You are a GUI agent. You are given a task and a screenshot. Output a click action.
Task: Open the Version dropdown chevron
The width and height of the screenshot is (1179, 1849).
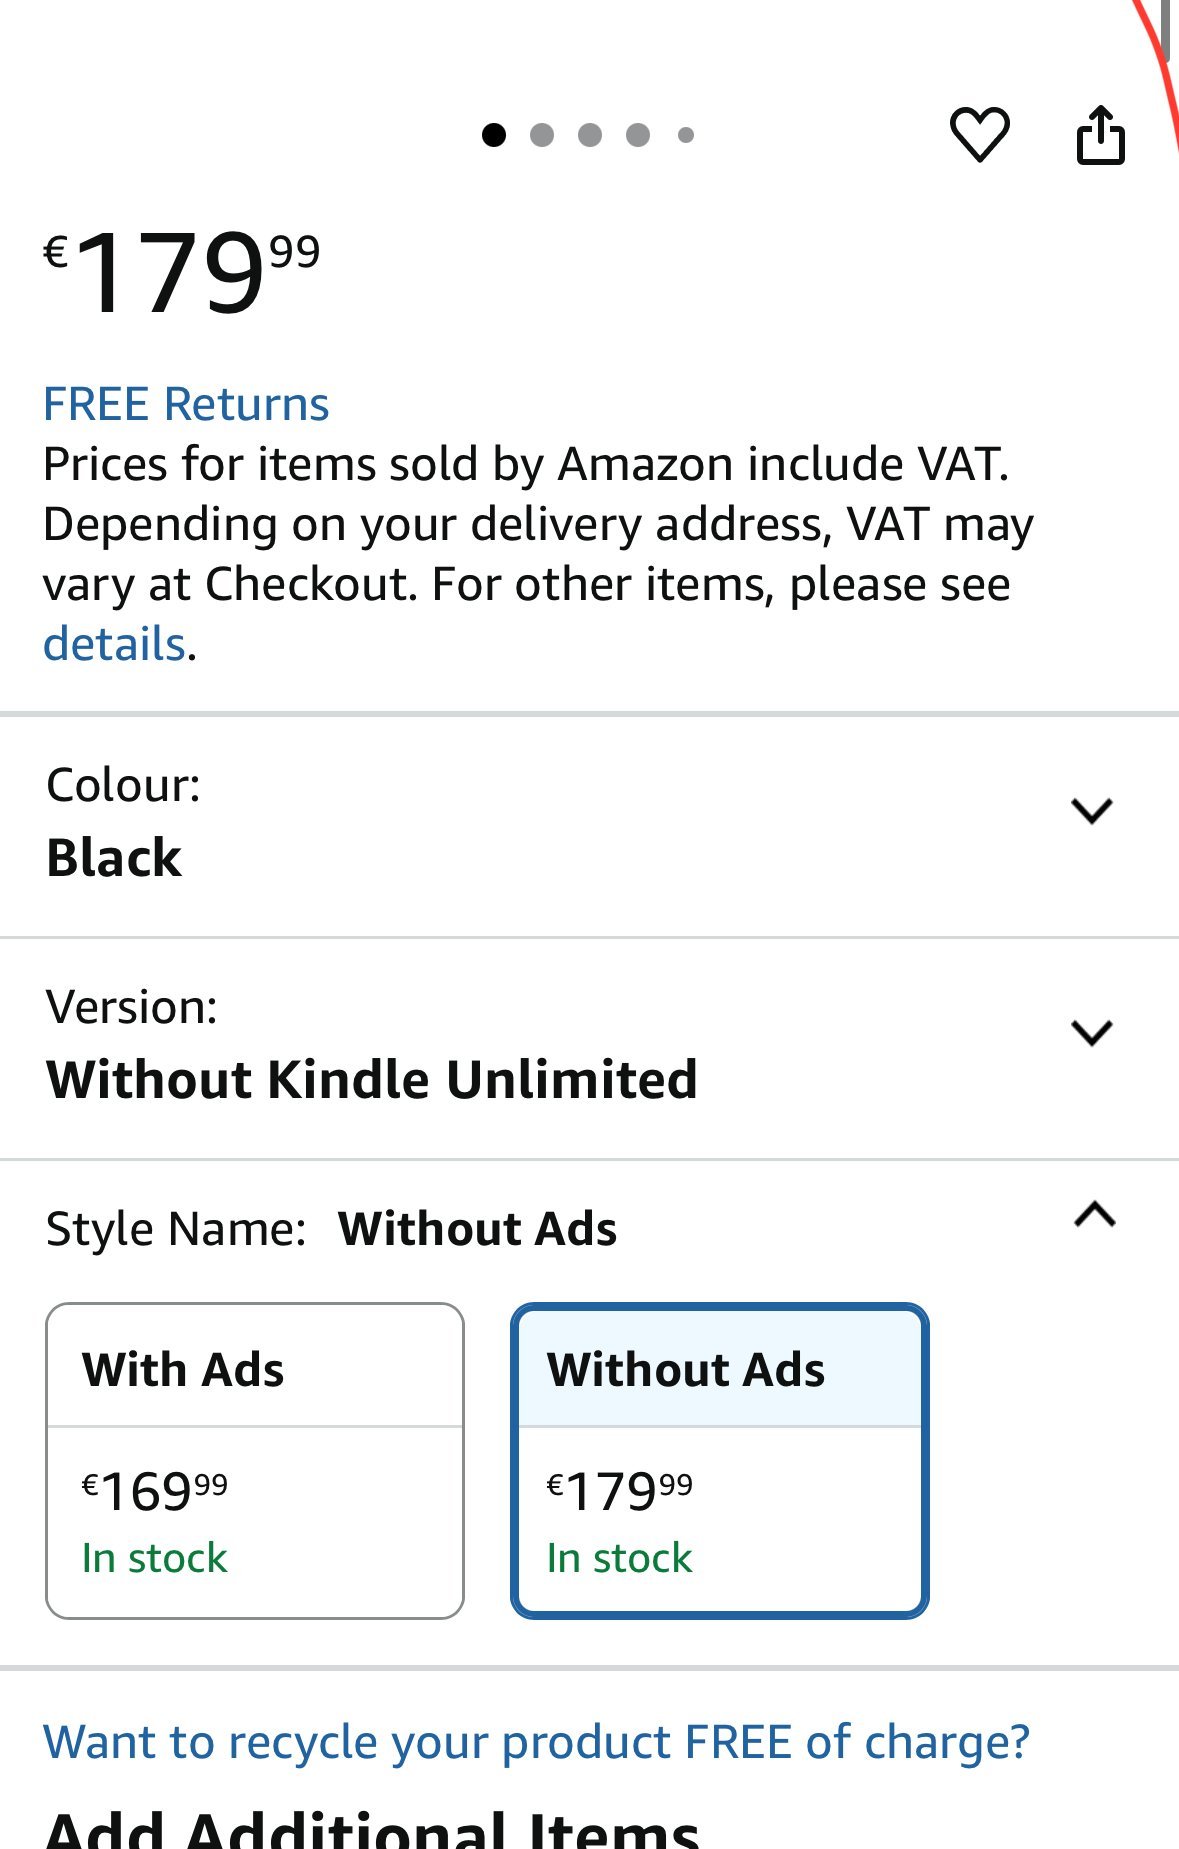[1091, 1032]
